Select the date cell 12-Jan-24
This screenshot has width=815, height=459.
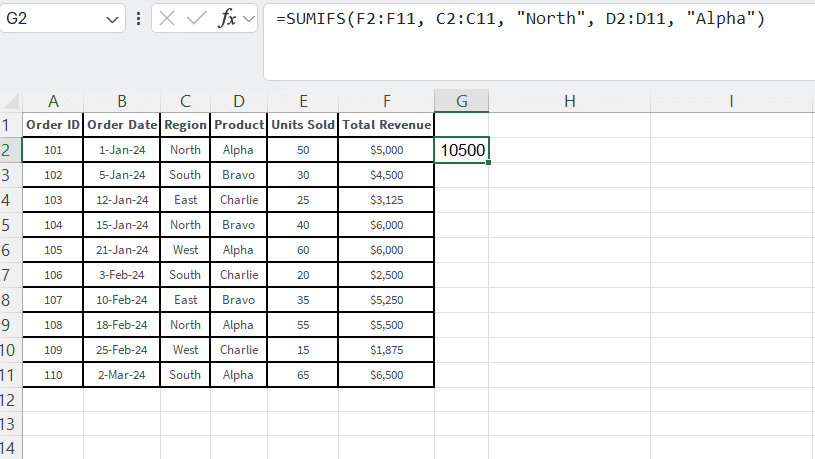(x=122, y=200)
